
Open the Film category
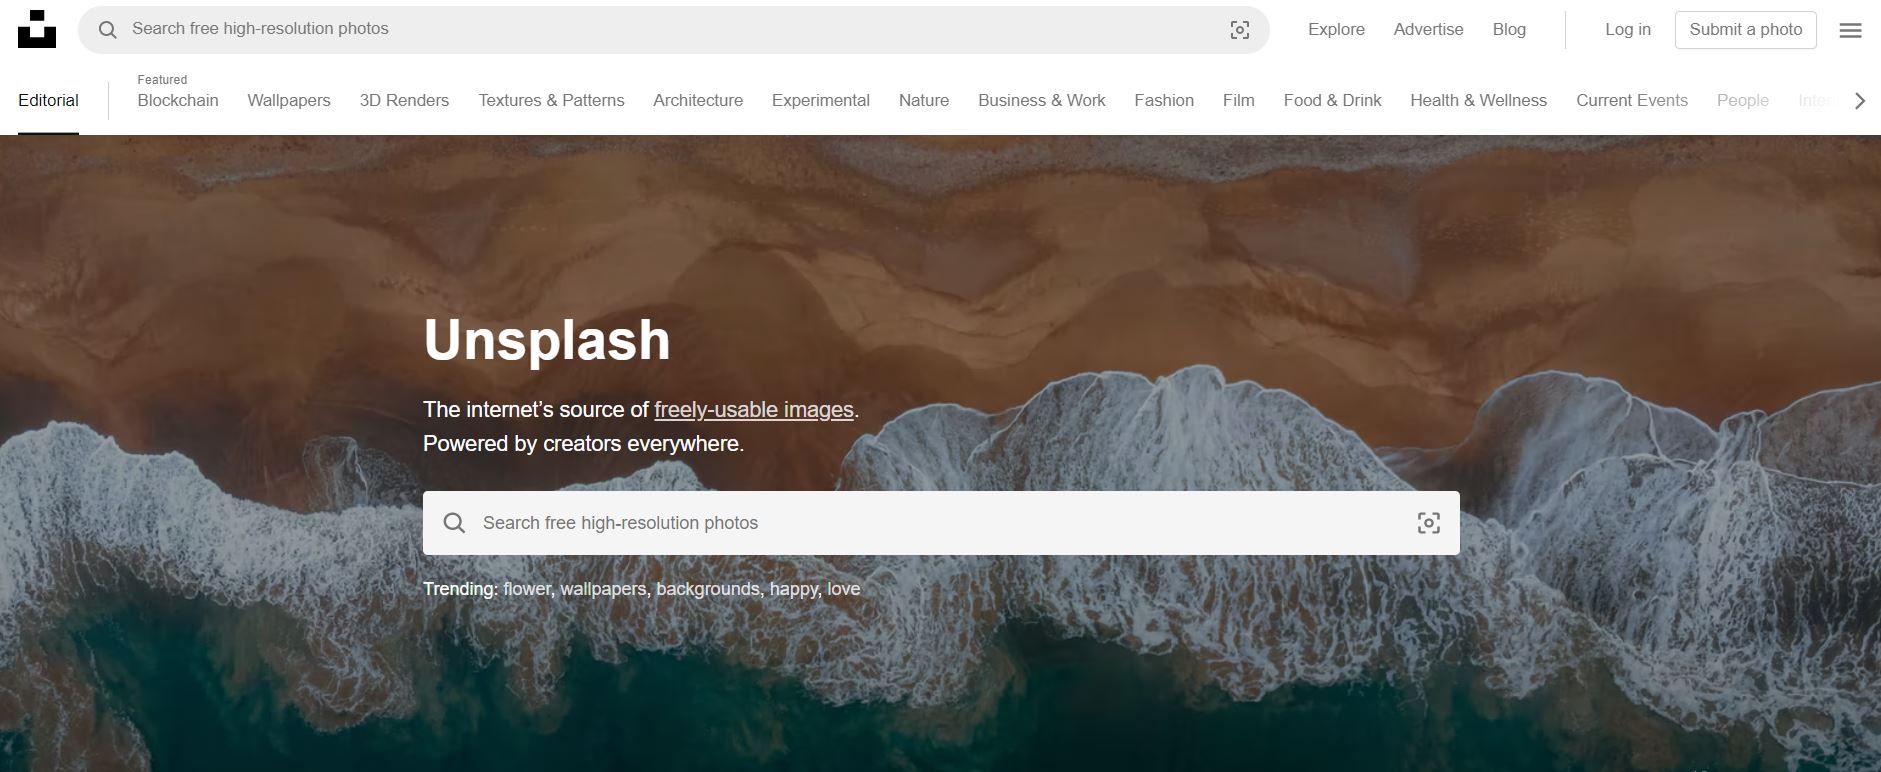[1239, 100]
